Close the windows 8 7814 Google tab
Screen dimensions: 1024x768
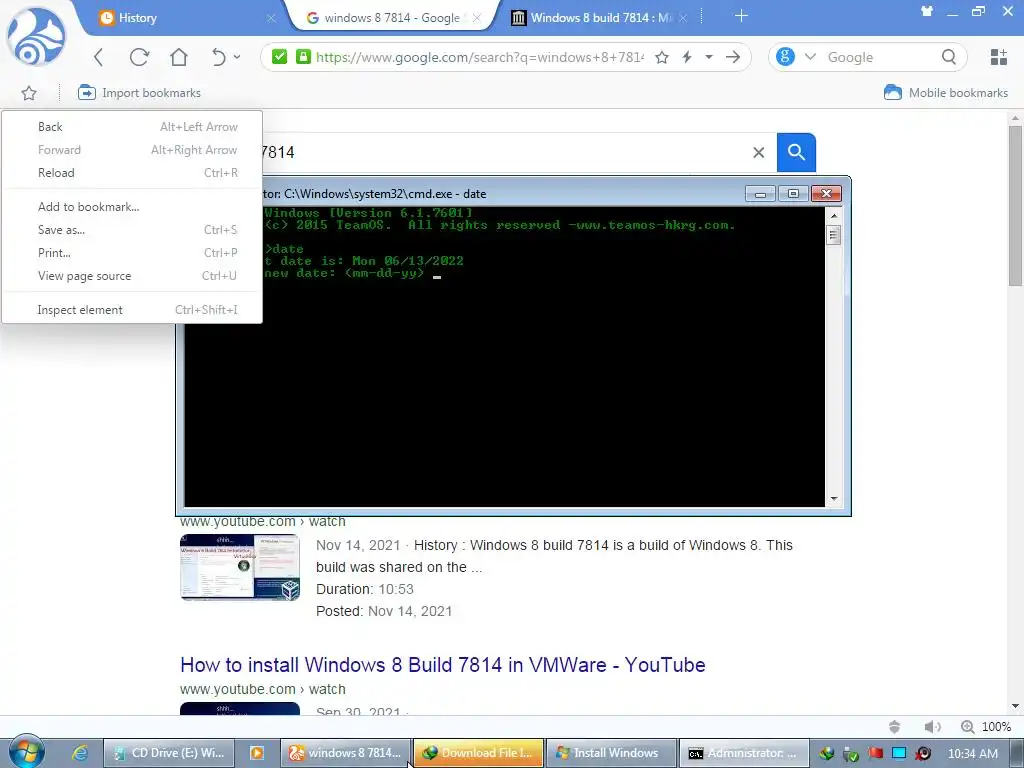pos(477,18)
